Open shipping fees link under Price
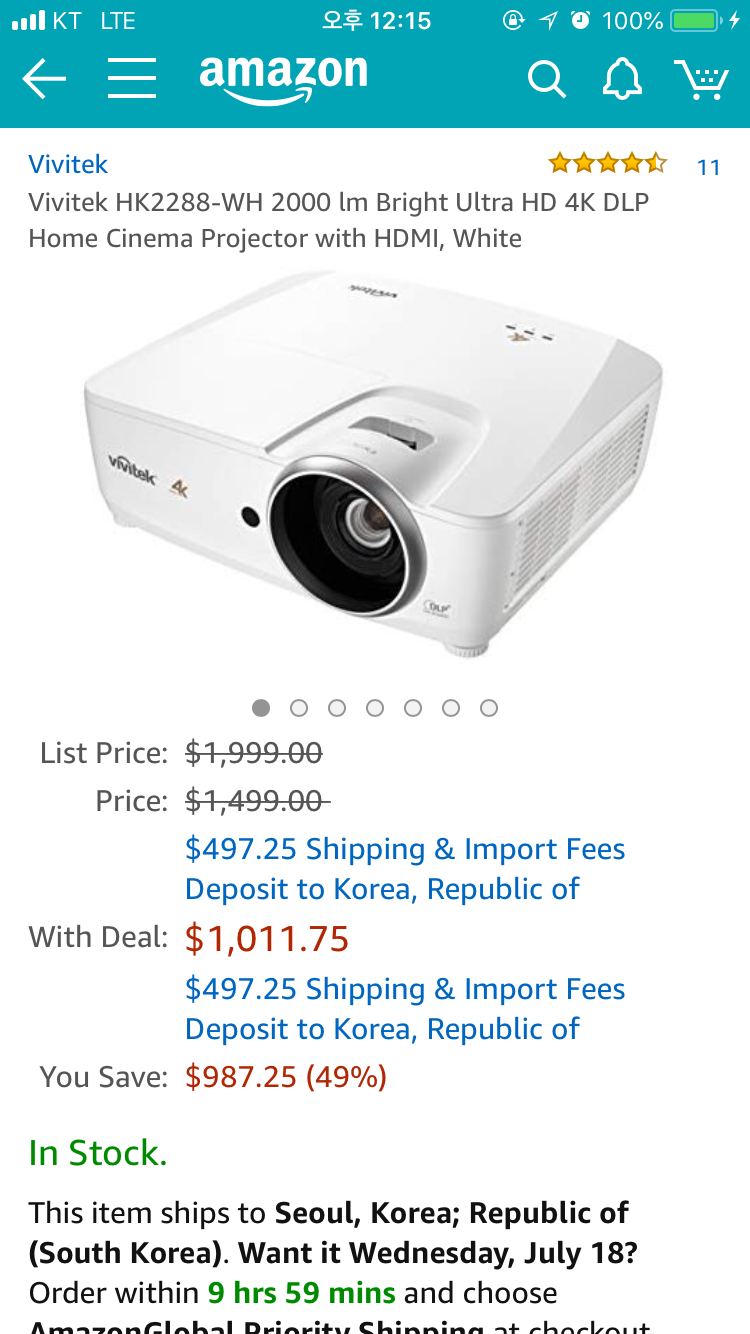This screenshot has width=750, height=1334. click(405, 869)
